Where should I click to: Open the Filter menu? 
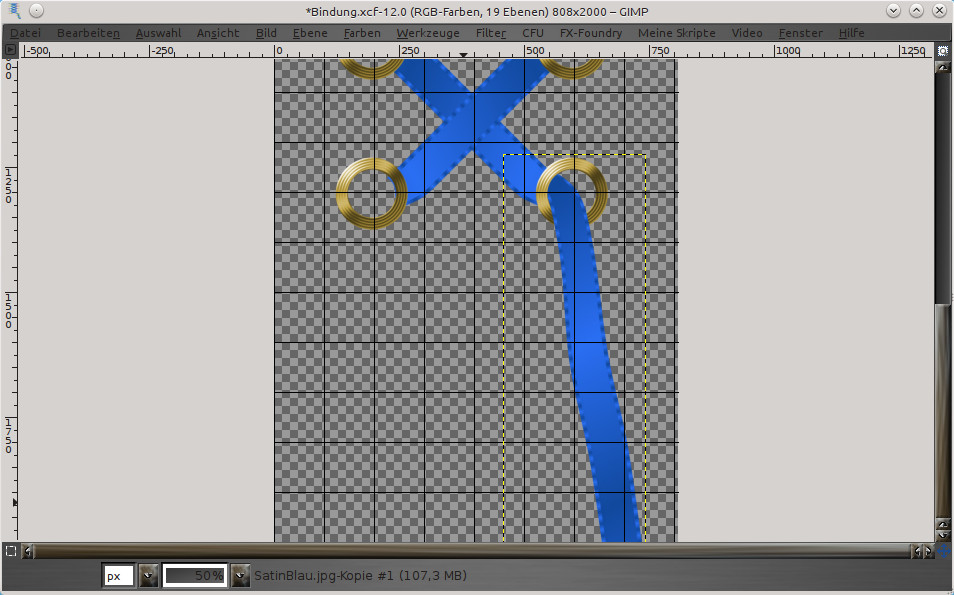click(x=490, y=33)
